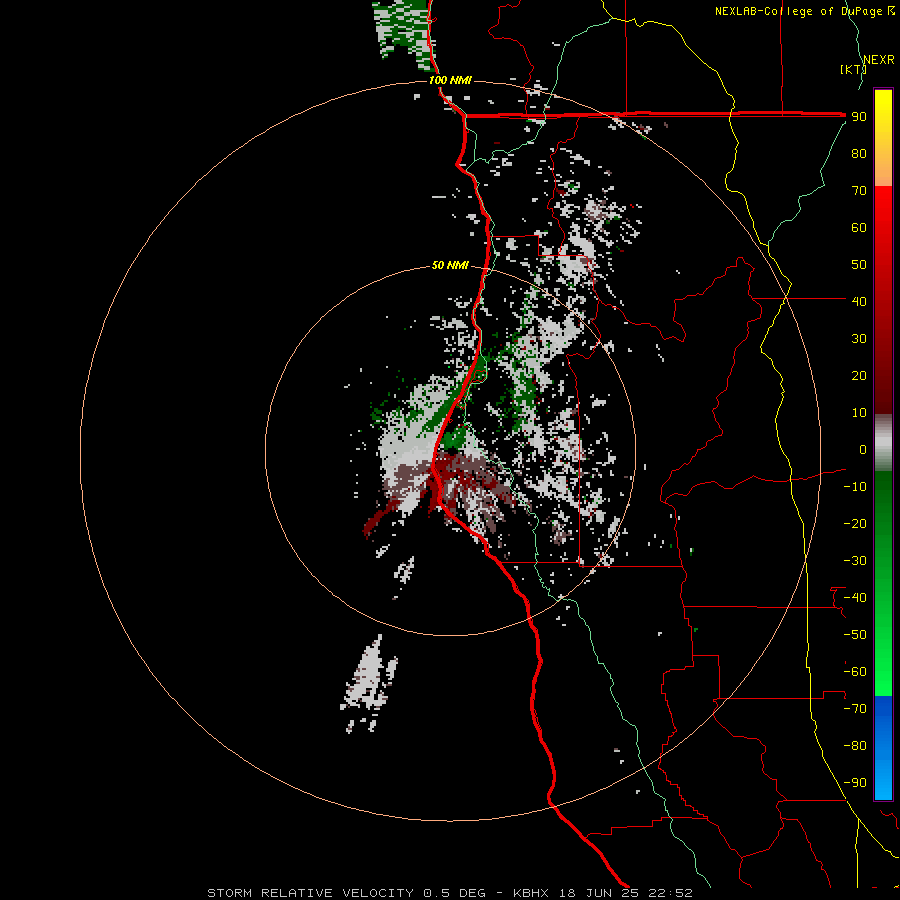Click the yellow top segment of the colorbar
The image size is (900, 900).
pos(883,137)
